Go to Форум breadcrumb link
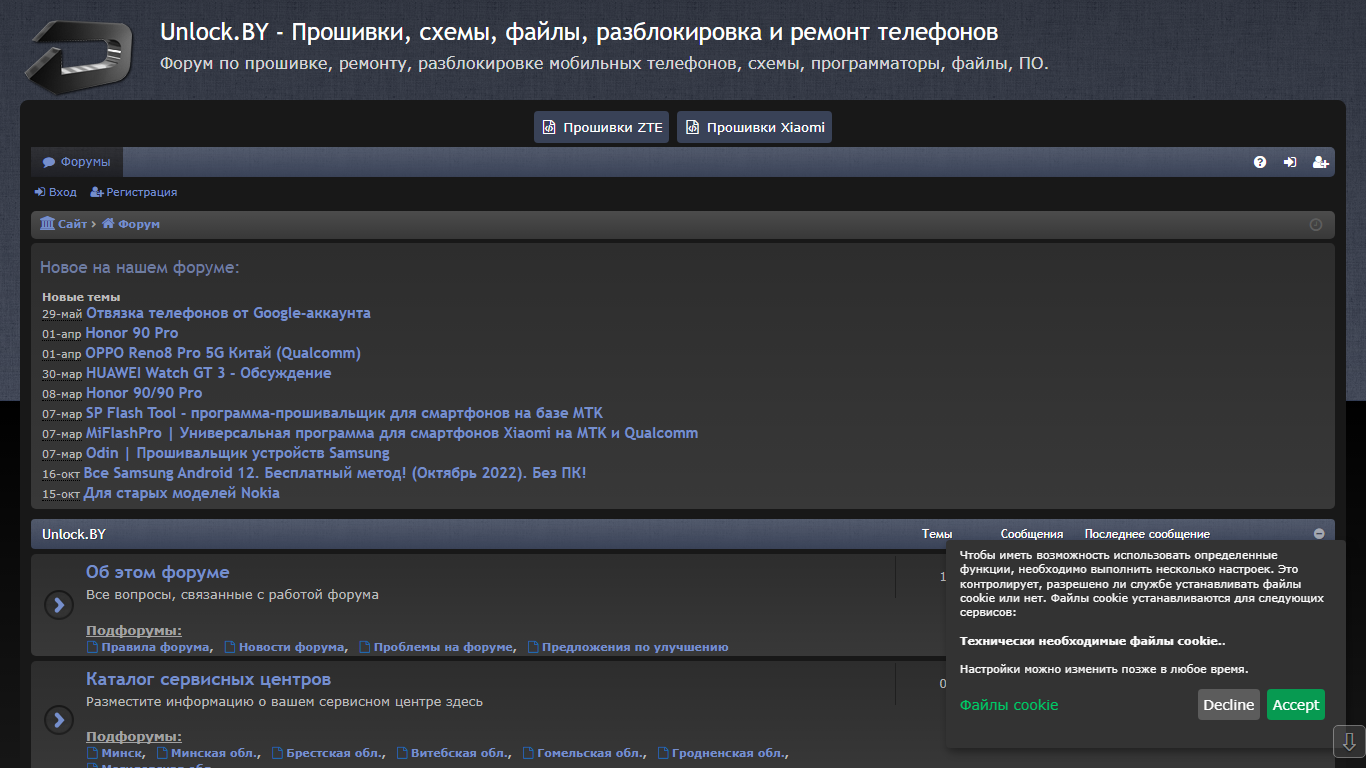1366x768 pixels. coord(131,224)
